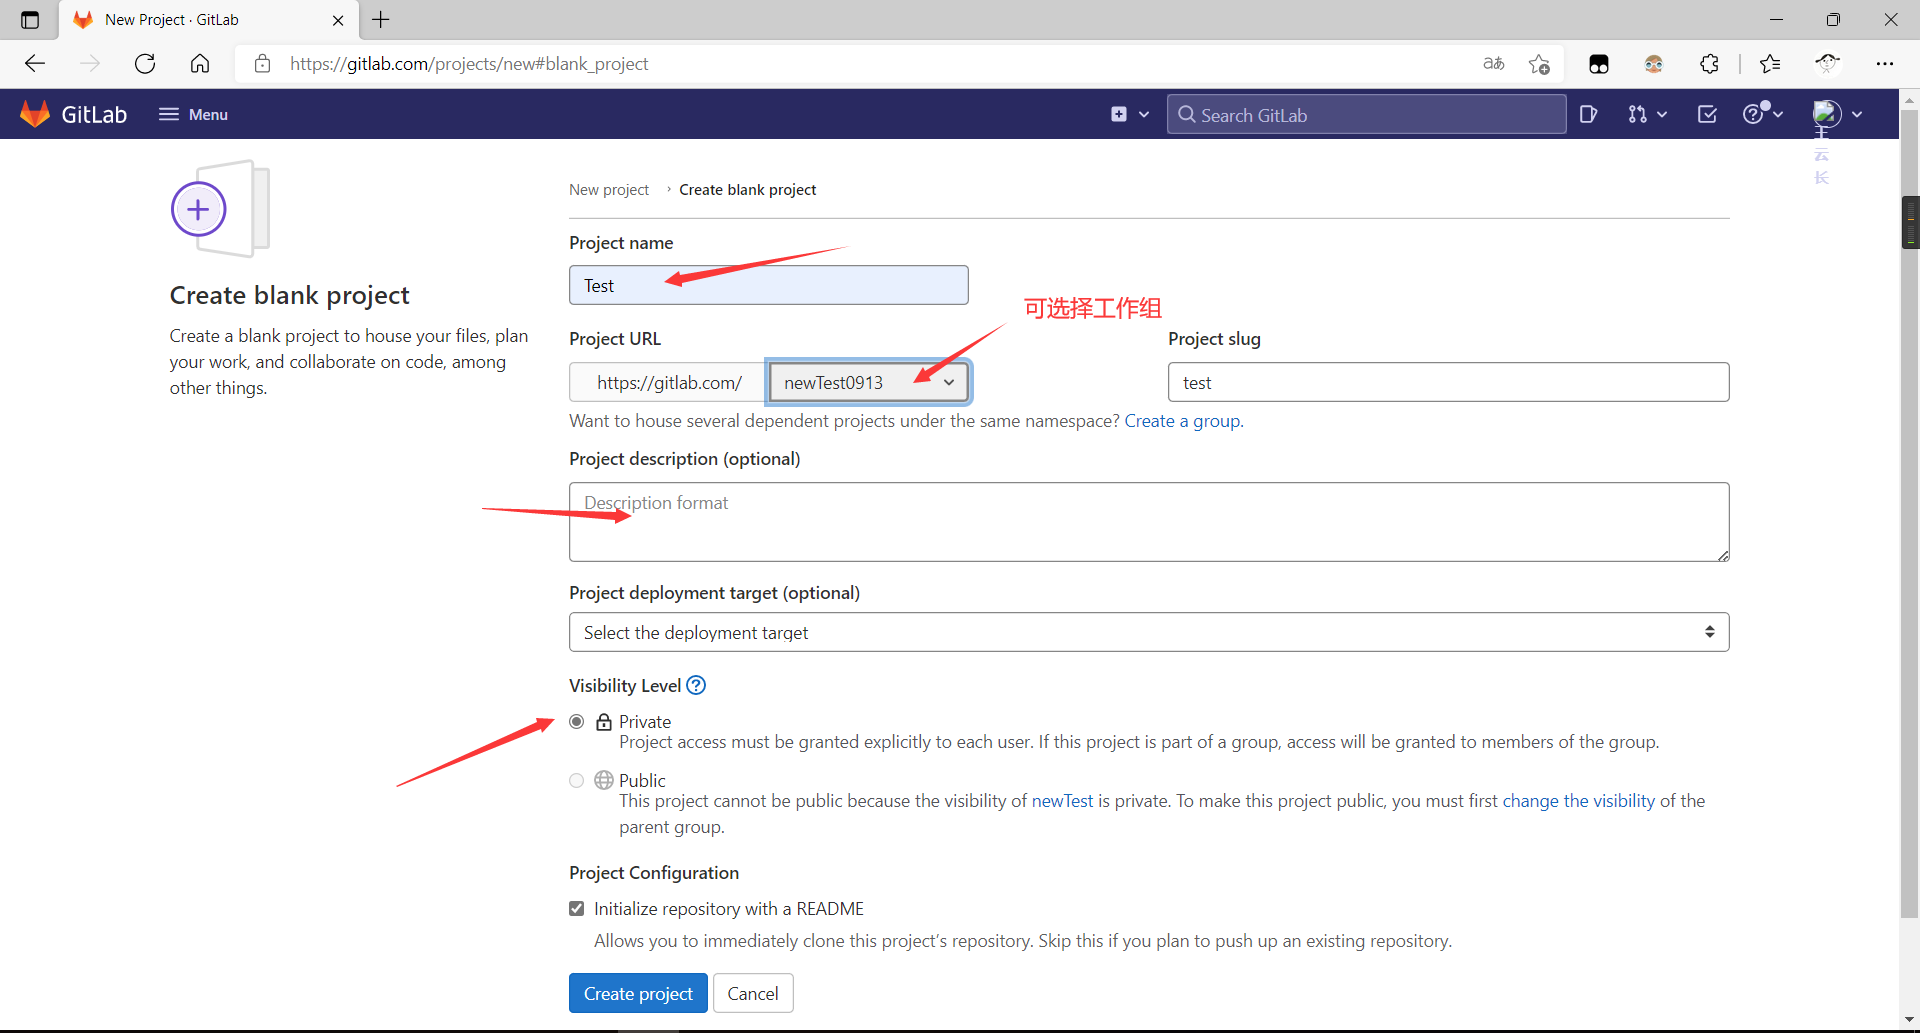Open the browser extensions puzzle icon

click(1710, 64)
